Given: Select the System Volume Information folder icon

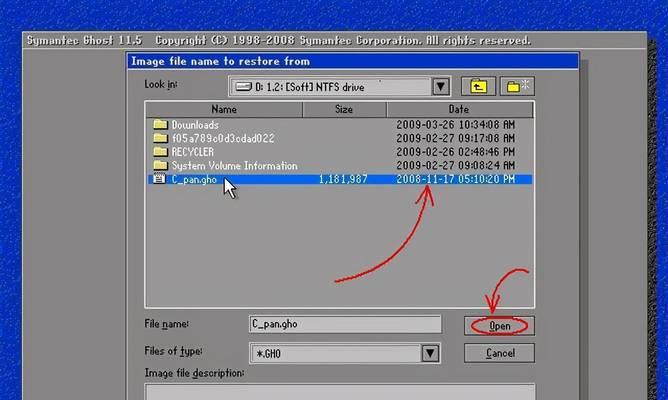Looking at the screenshot, I should [160, 165].
